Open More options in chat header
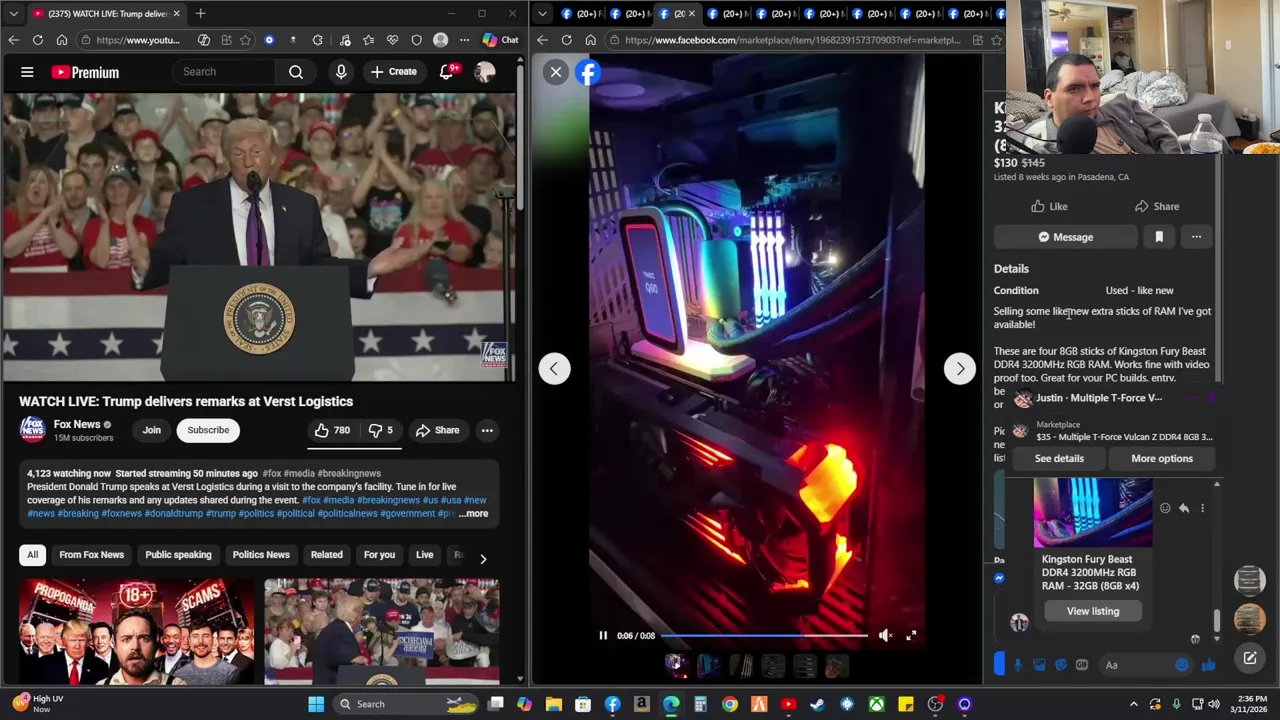Viewport: 1280px width, 720px height. (1162, 458)
